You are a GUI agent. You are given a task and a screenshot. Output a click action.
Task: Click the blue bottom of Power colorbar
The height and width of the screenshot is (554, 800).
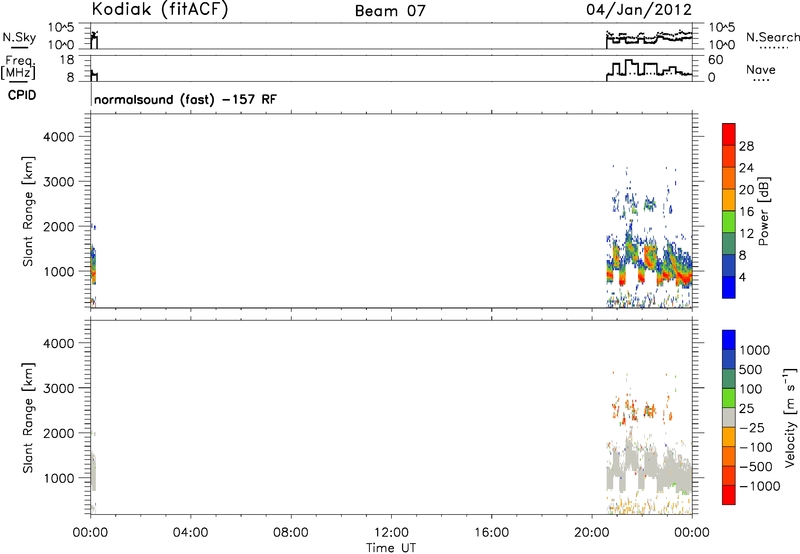(729, 287)
